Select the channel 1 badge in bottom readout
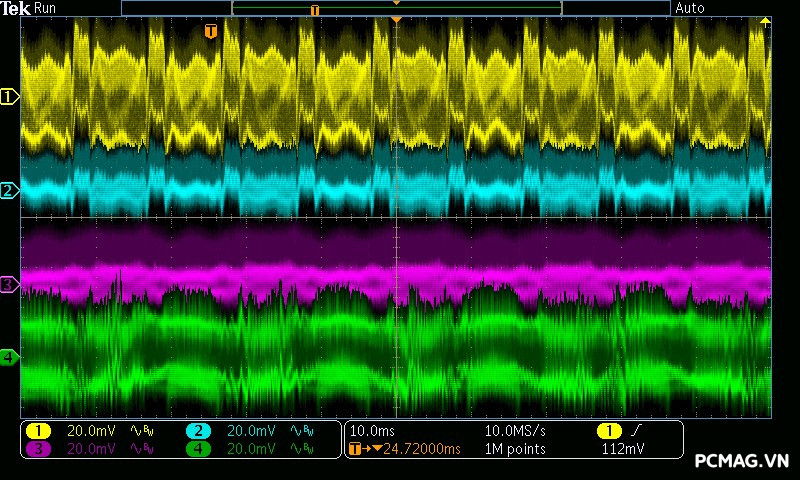 pyautogui.click(x=38, y=431)
